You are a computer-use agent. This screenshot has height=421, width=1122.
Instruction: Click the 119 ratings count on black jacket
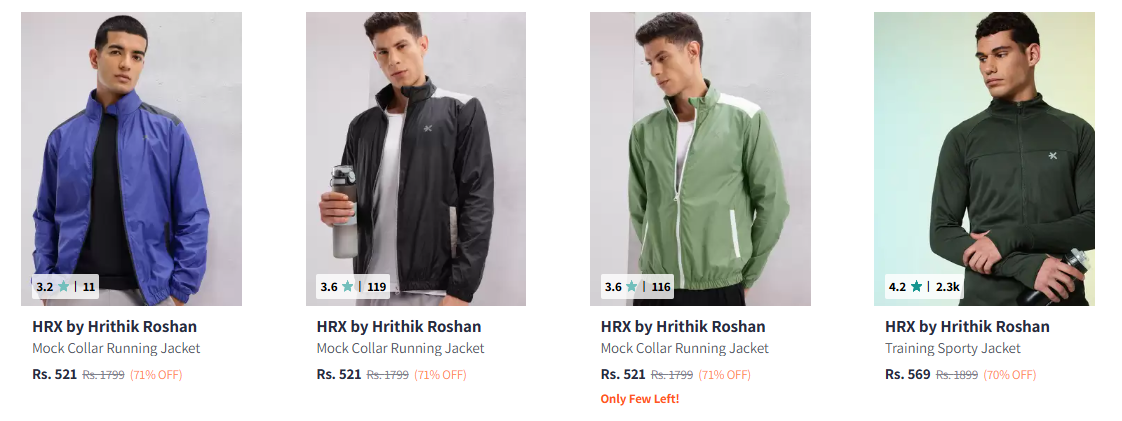(x=377, y=287)
